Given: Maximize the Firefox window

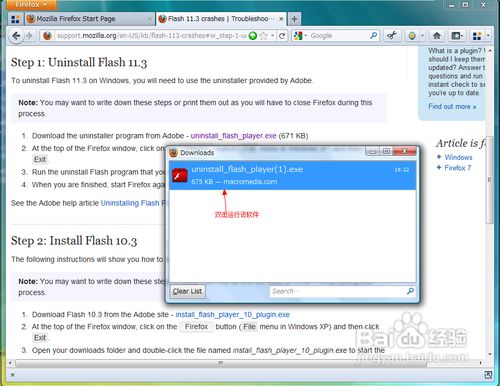Looking at the screenshot, I should (x=465, y=5).
